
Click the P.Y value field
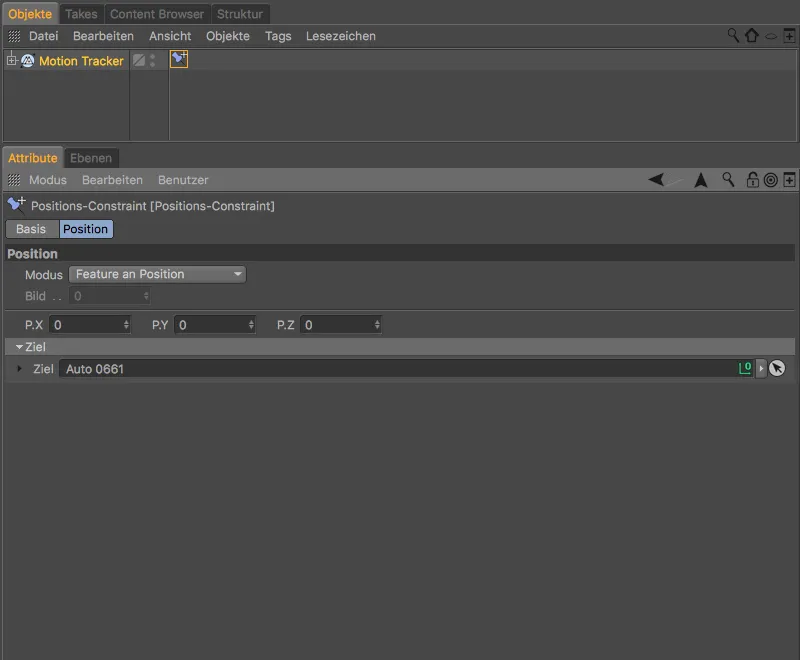215,325
